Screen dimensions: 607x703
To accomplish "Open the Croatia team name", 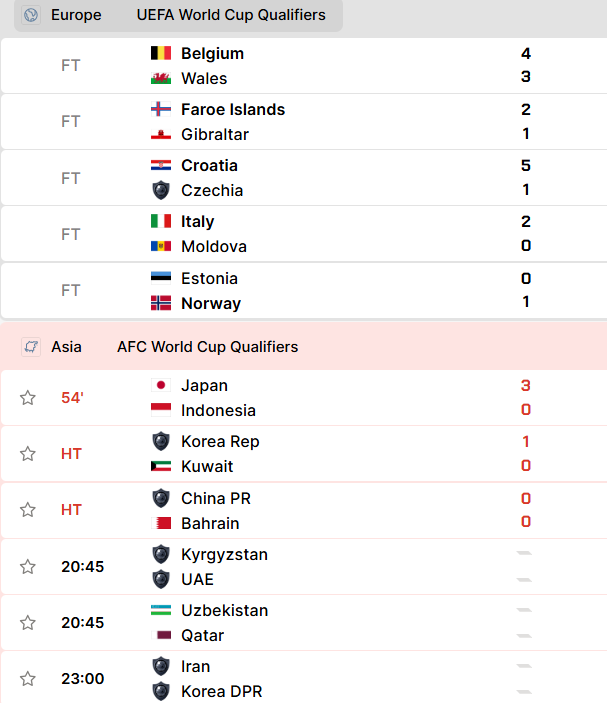I will [x=209, y=165].
